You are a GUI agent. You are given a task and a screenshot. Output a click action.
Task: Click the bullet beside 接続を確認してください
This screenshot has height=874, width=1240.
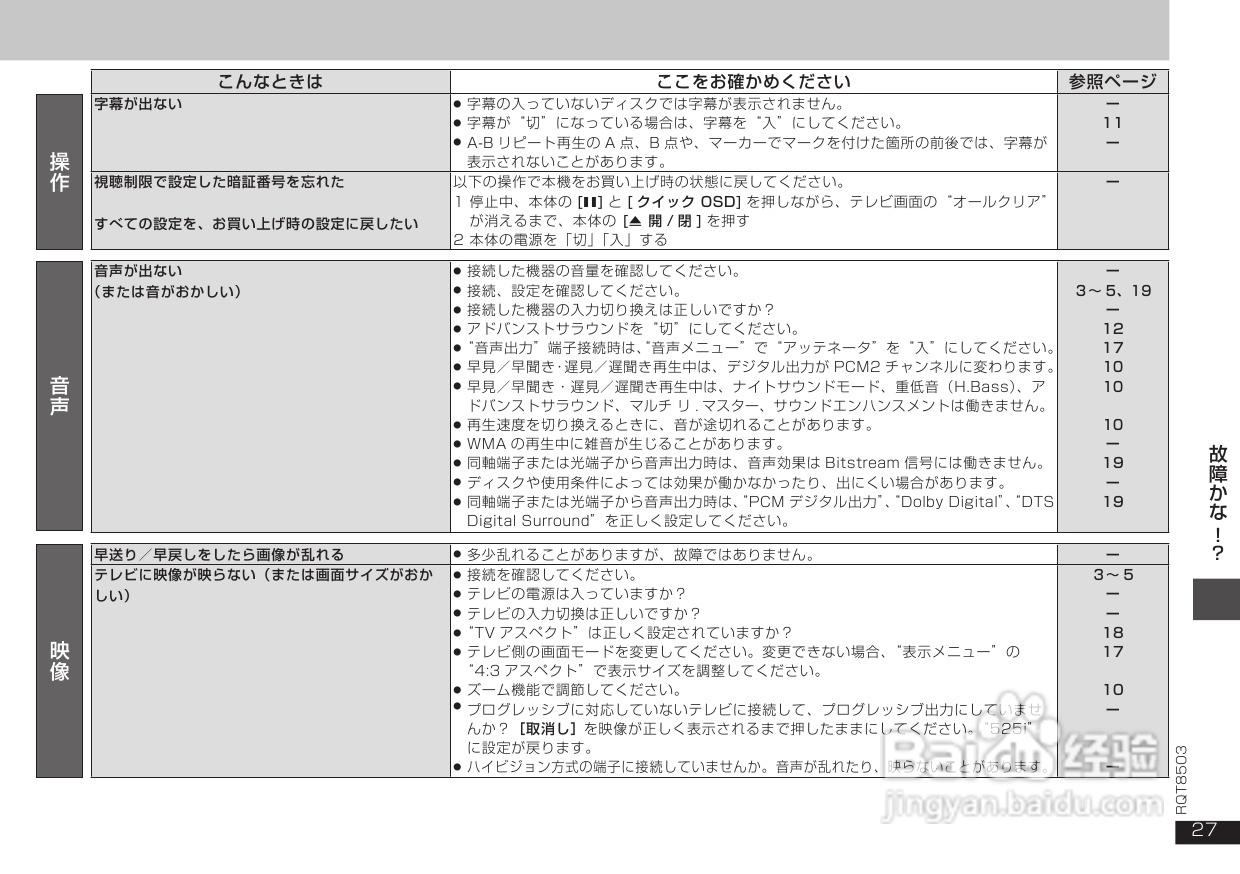[459, 576]
